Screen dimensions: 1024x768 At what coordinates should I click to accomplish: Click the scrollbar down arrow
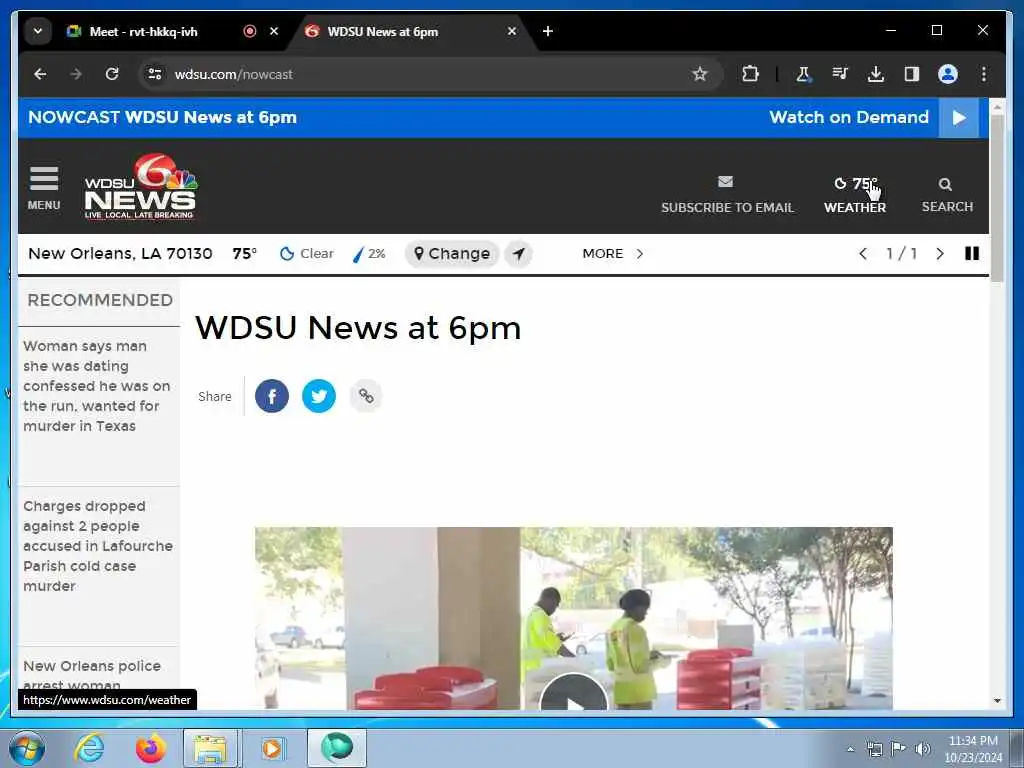pos(997,701)
